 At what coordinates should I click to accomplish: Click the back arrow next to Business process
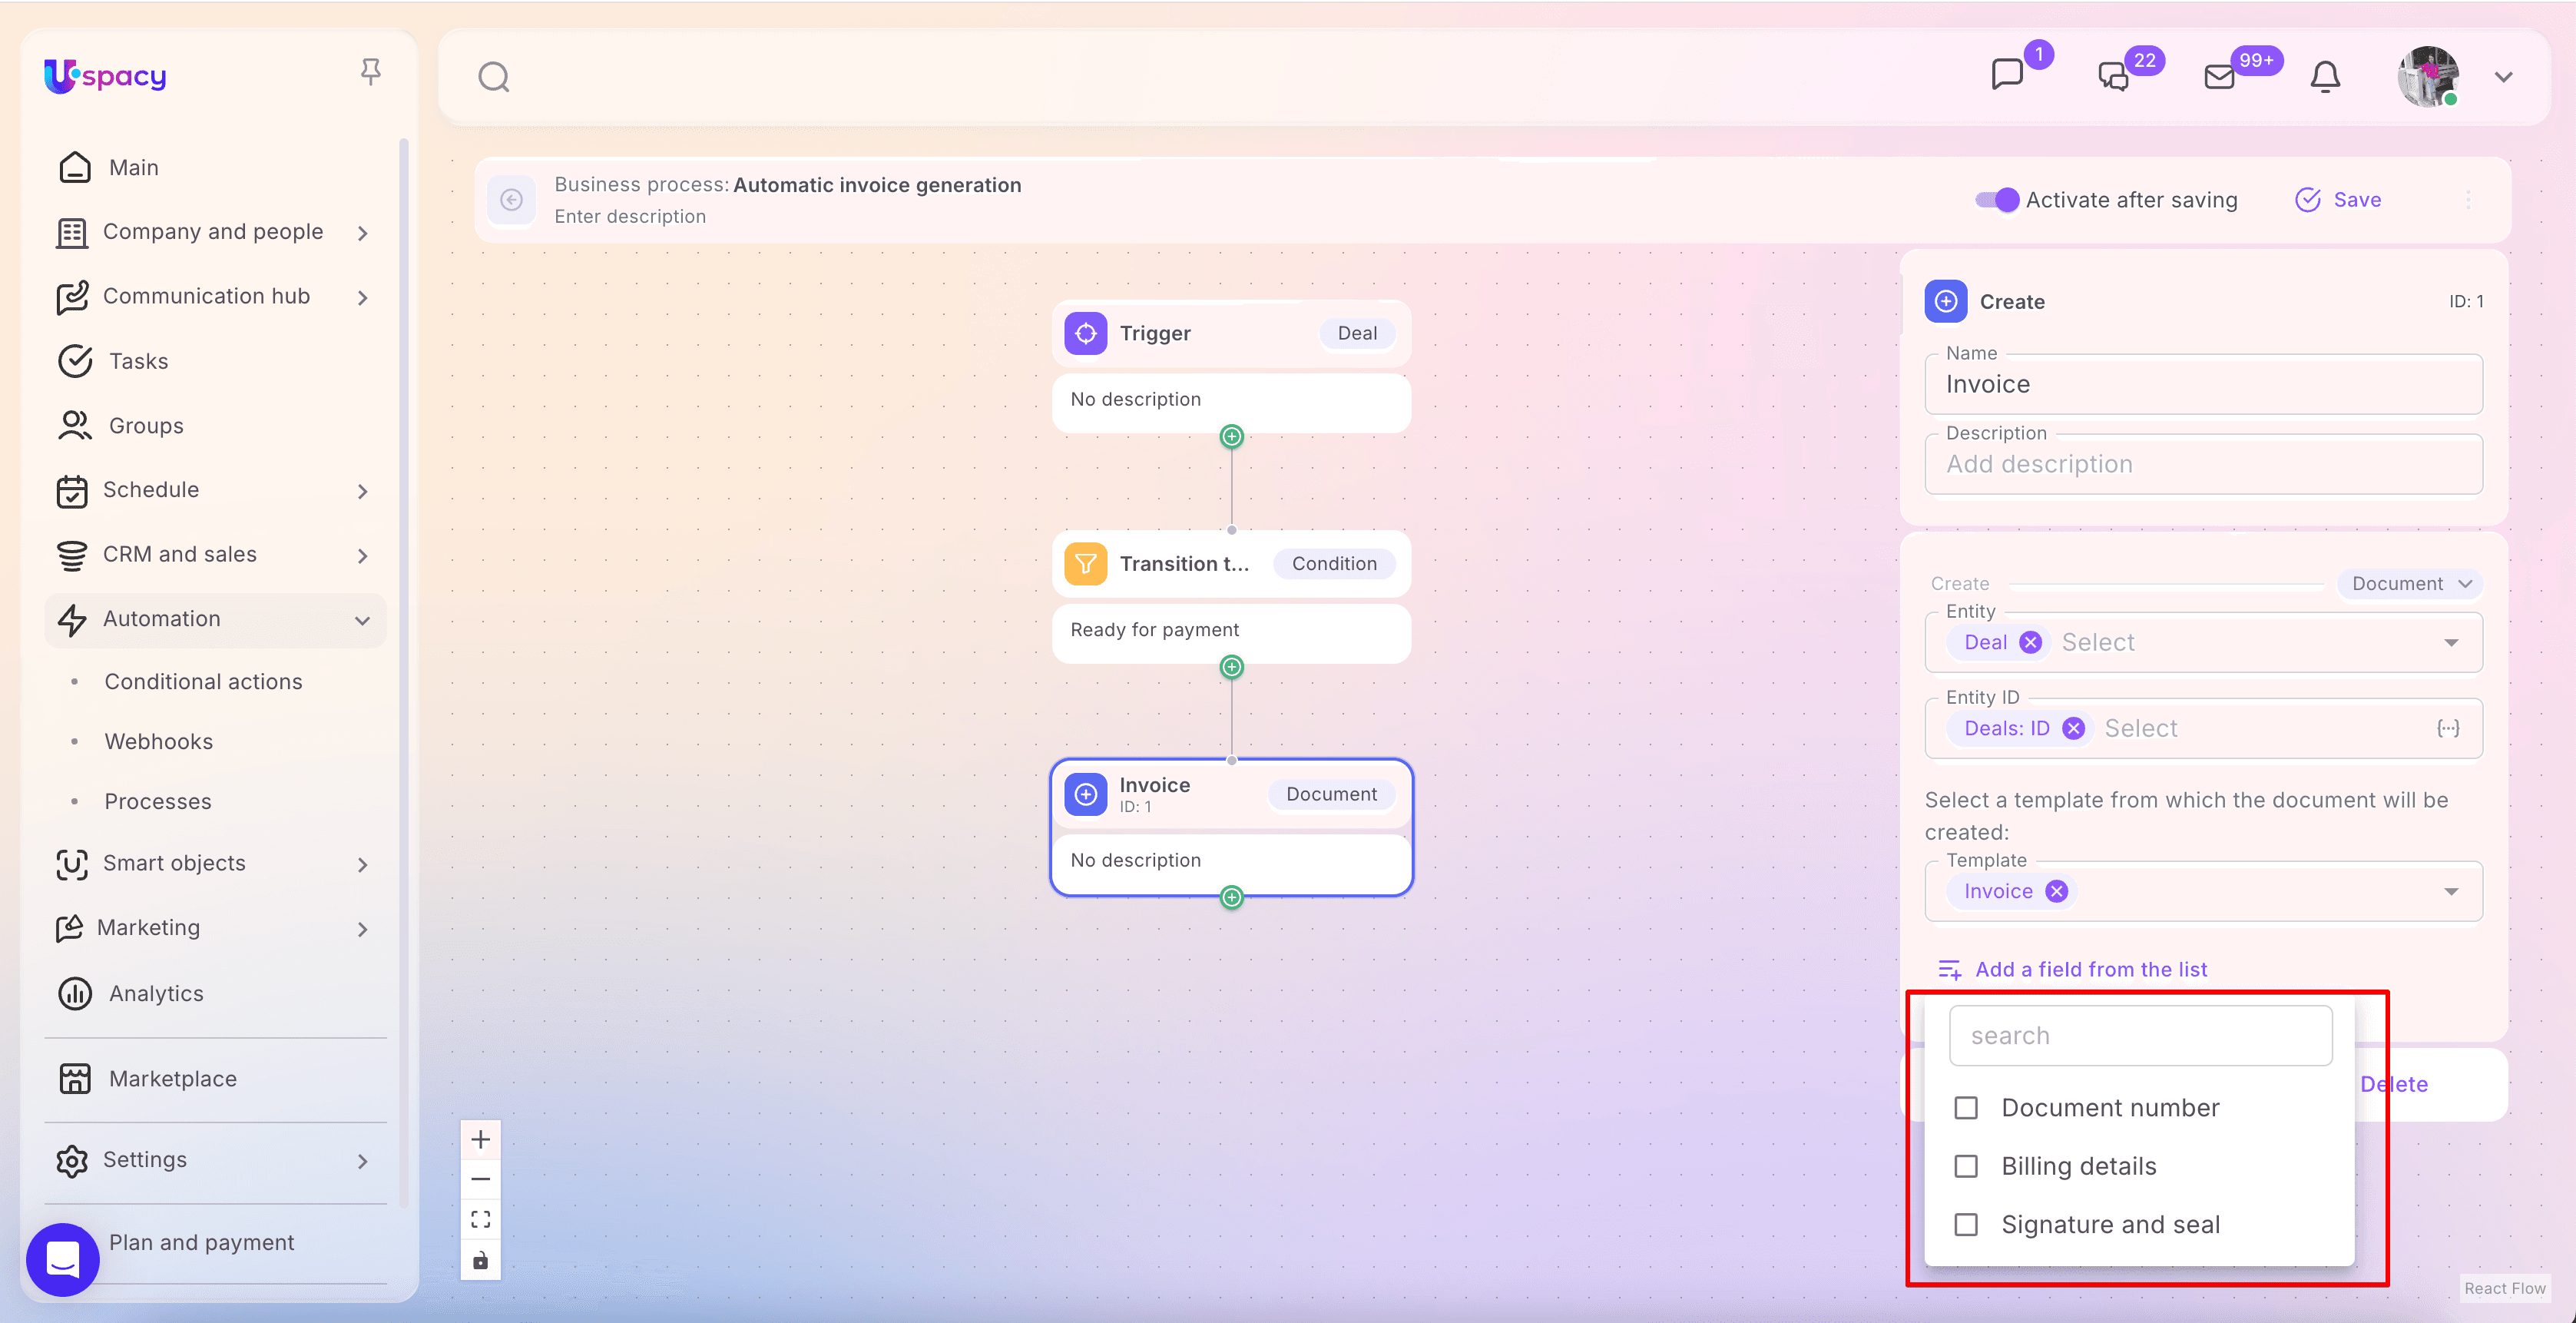511,200
